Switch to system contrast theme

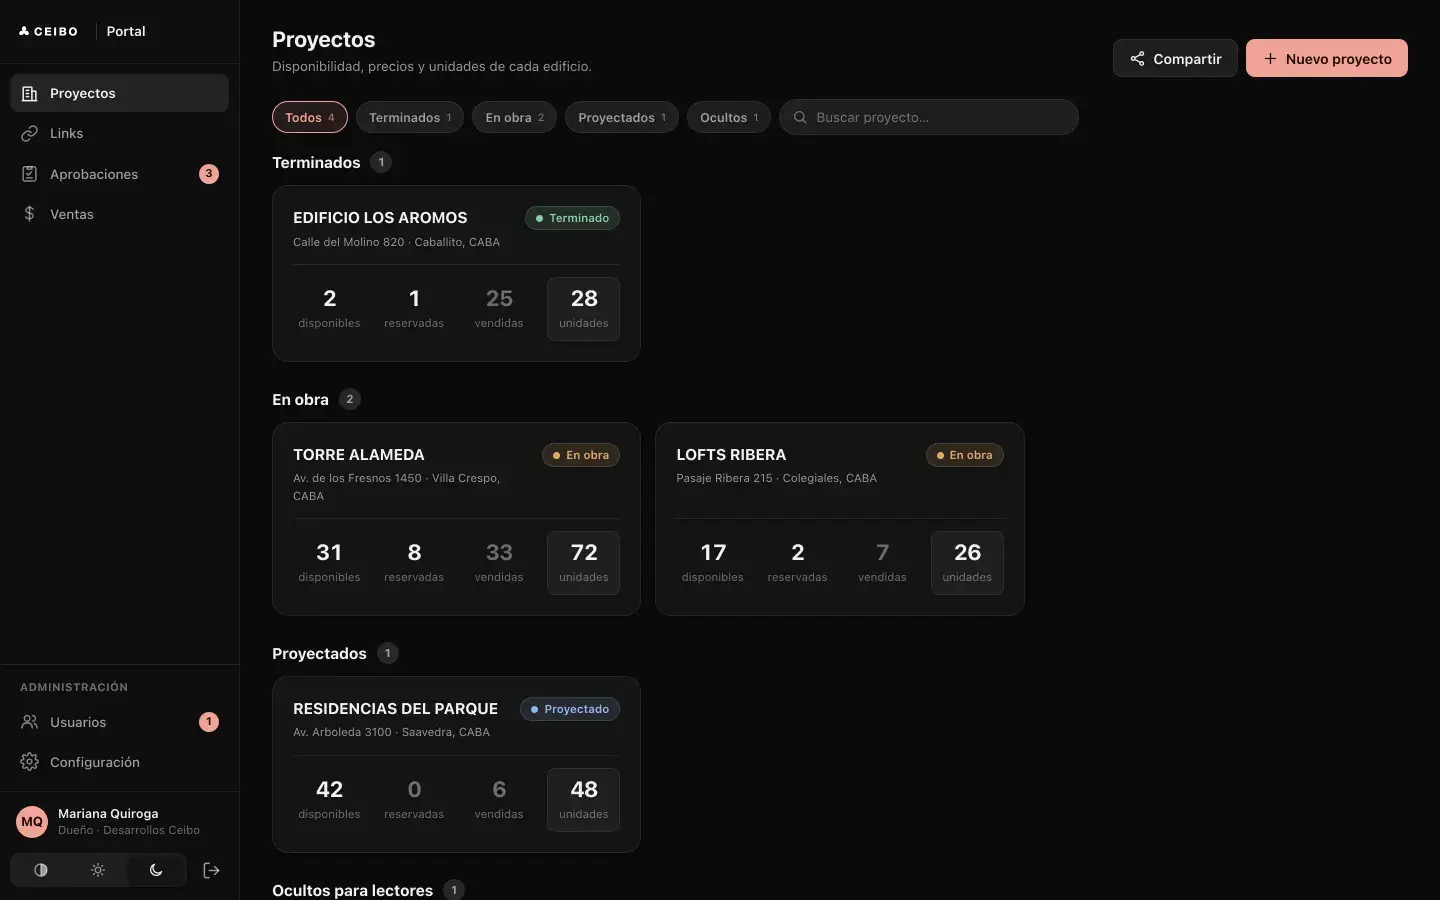pyautogui.click(x=41, y=870)
